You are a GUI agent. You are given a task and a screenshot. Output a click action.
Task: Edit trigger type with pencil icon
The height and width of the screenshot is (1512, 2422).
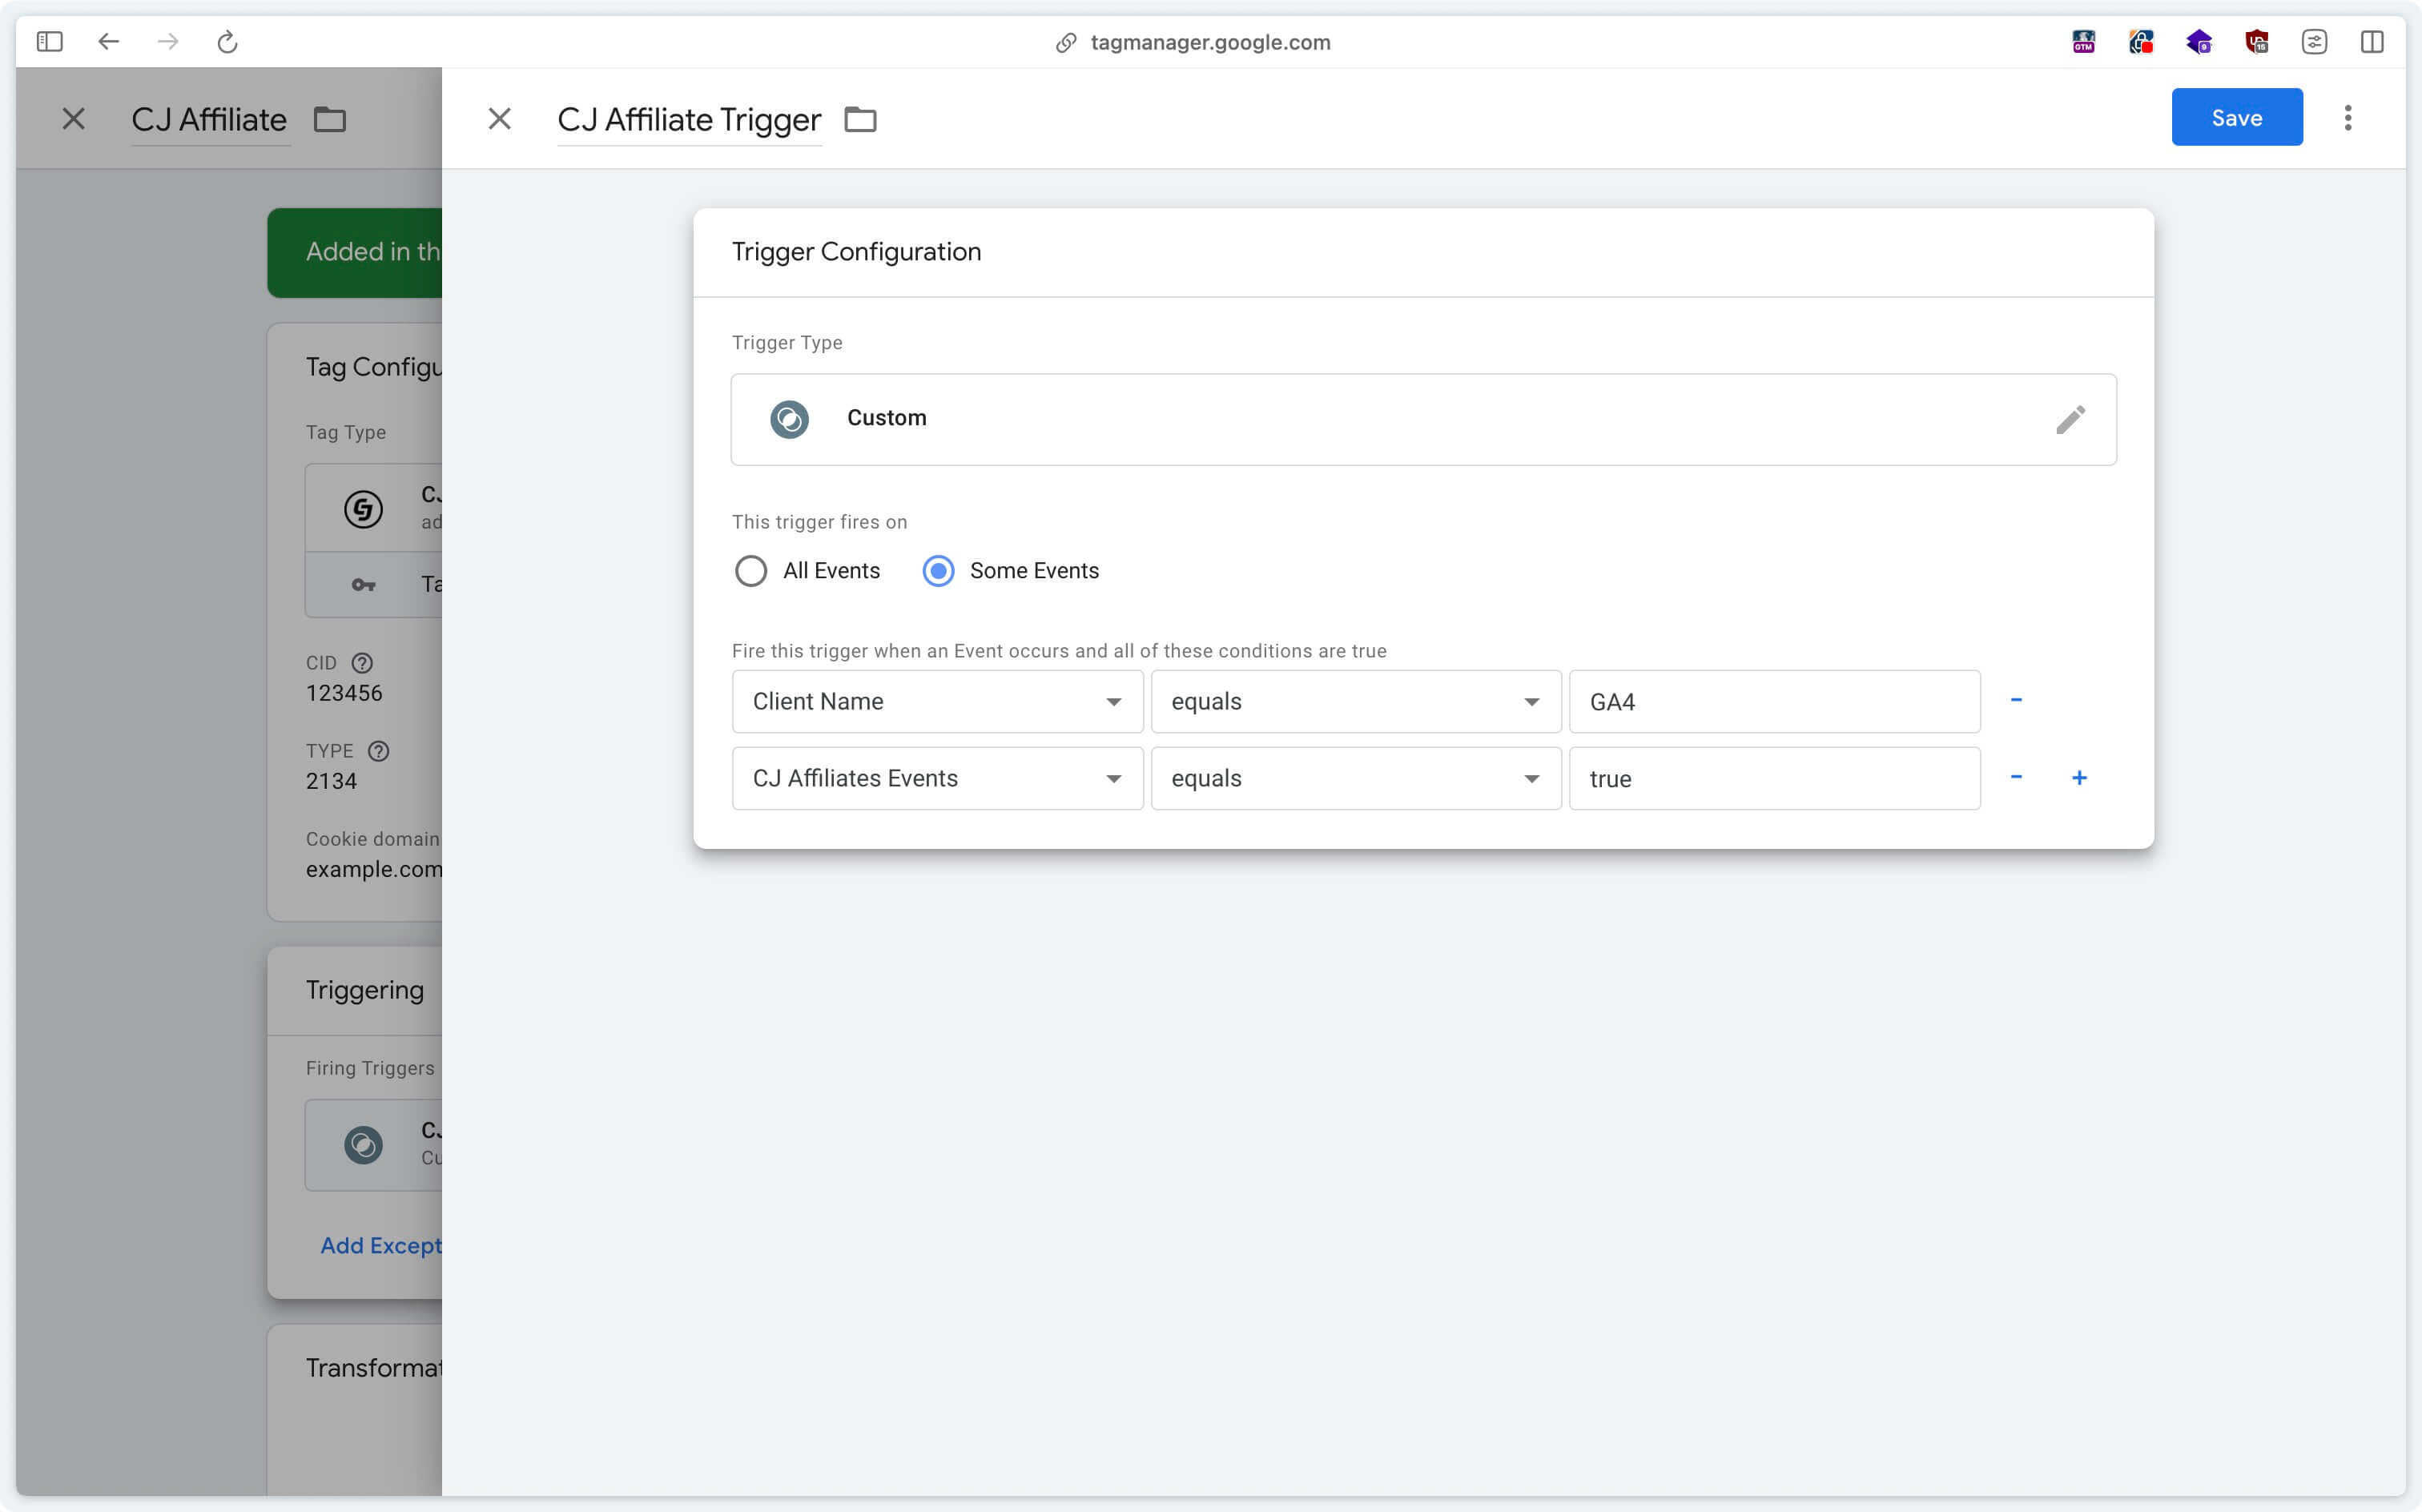click(2070, 419)
